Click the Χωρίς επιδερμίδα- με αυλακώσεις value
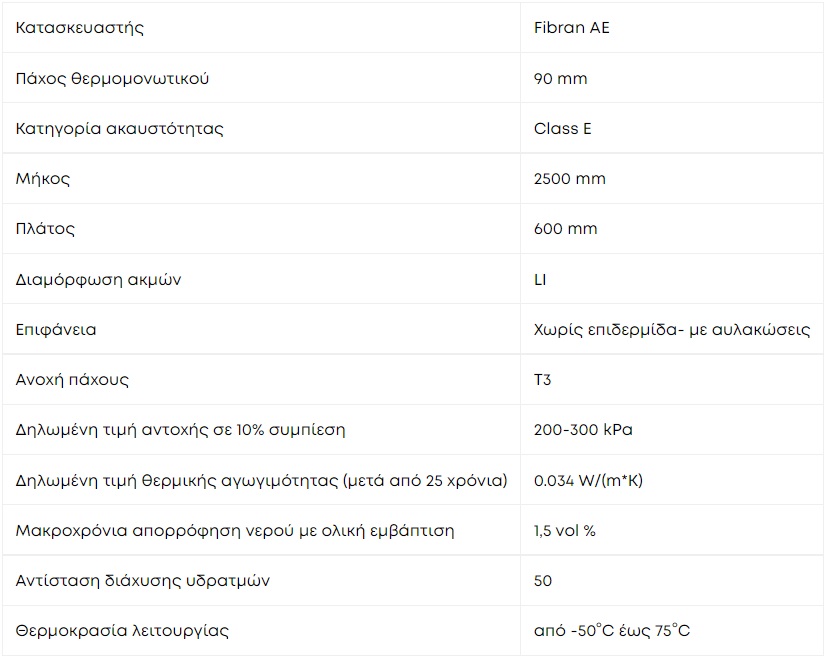The image size is (826, 659). [x=672, y=330]
